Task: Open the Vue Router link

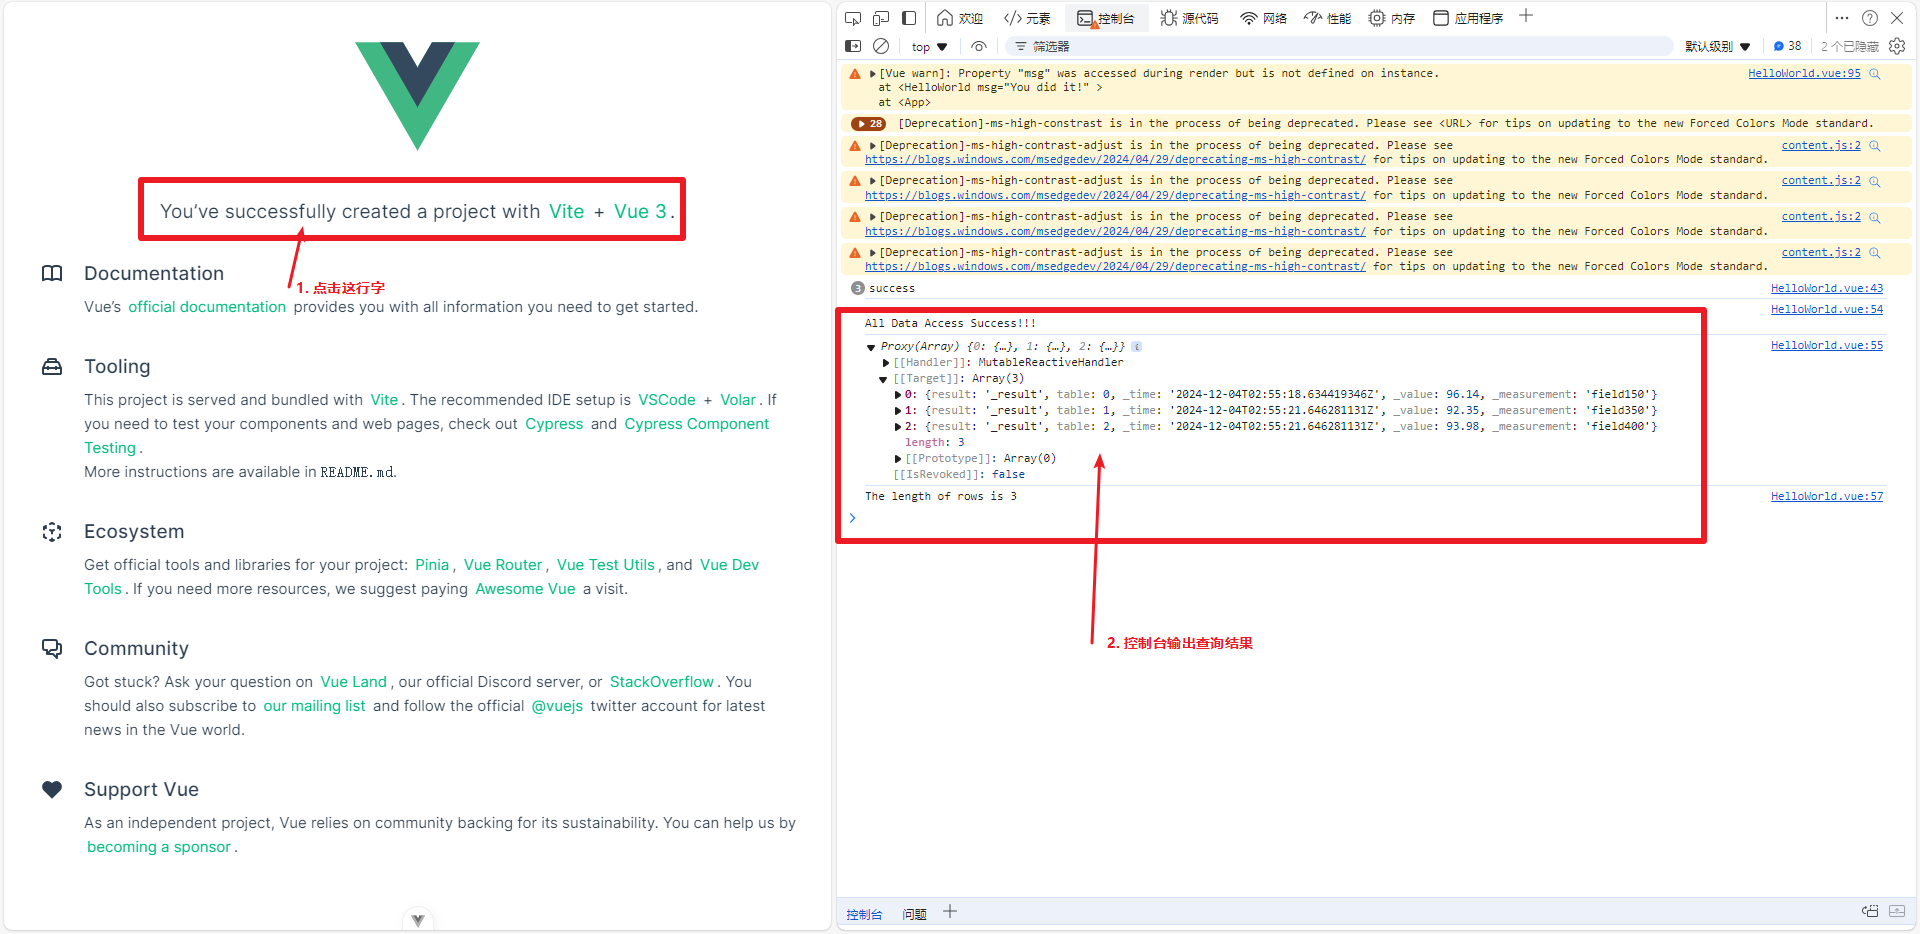Action: 503,565
